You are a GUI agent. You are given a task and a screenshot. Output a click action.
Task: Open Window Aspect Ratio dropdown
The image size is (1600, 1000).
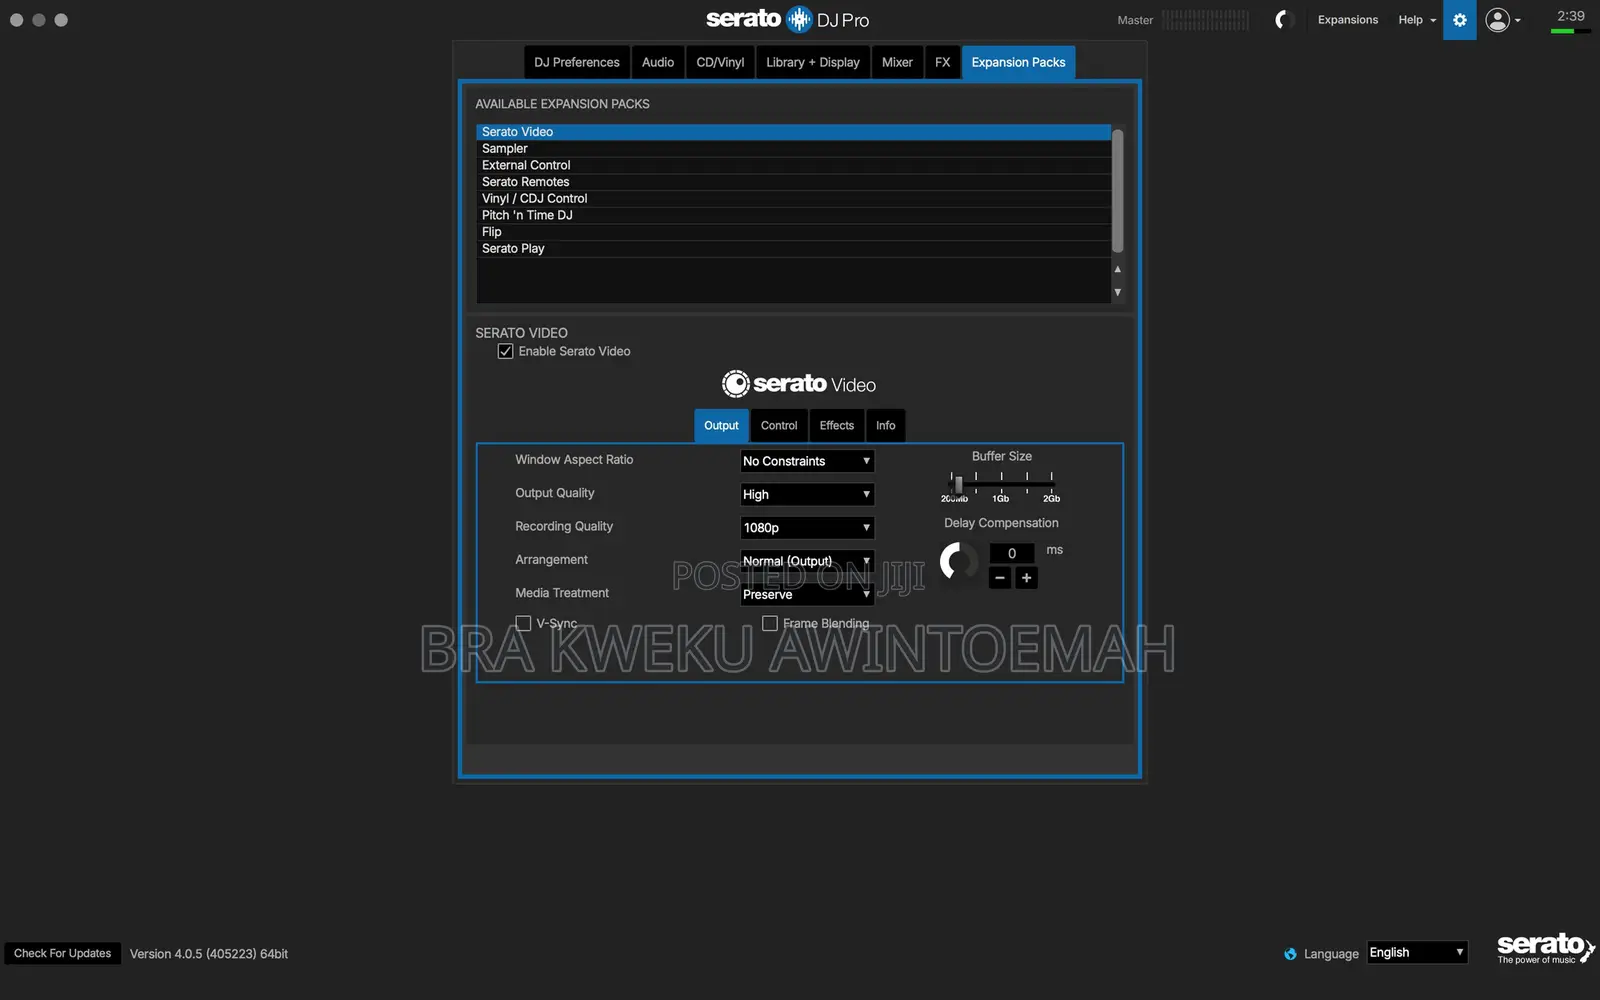[x=807, y=461]
